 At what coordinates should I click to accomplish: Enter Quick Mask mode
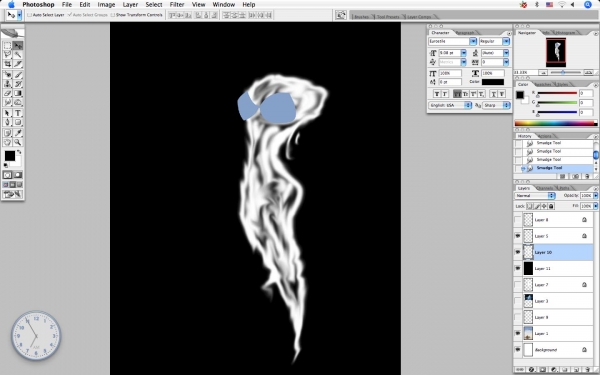(18, 175)
